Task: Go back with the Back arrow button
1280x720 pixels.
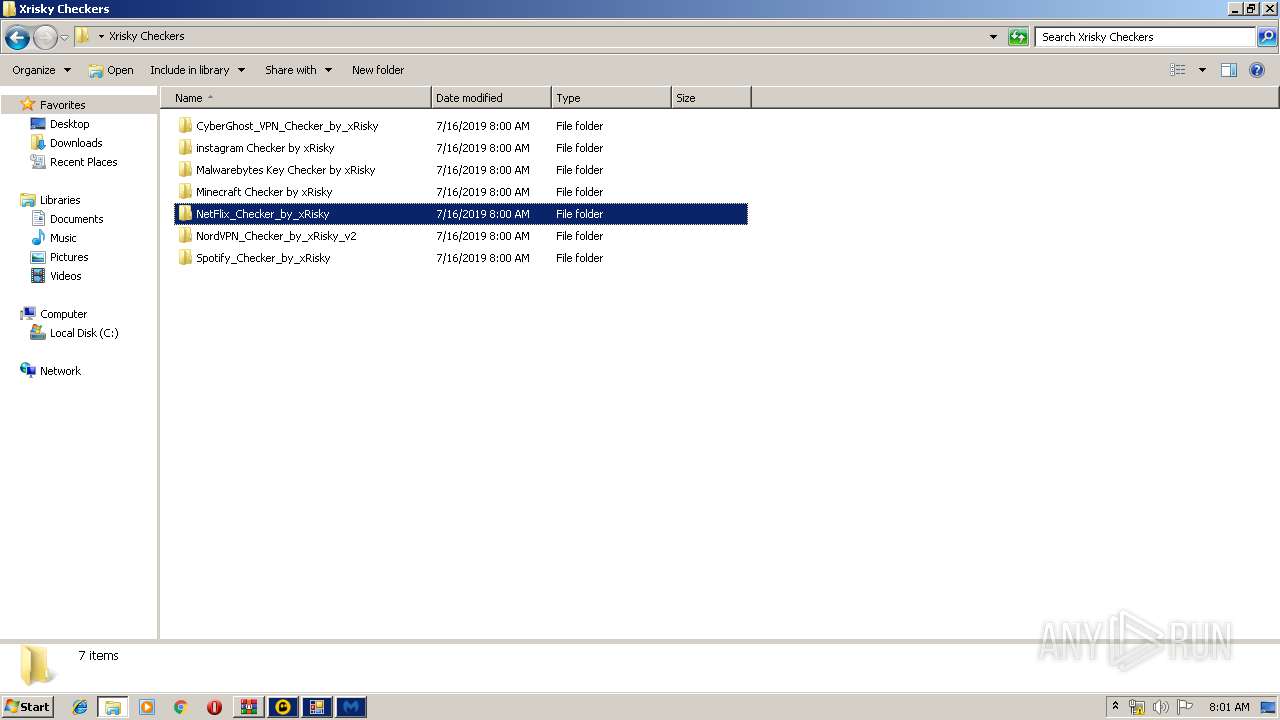Action: click(17, 38)
